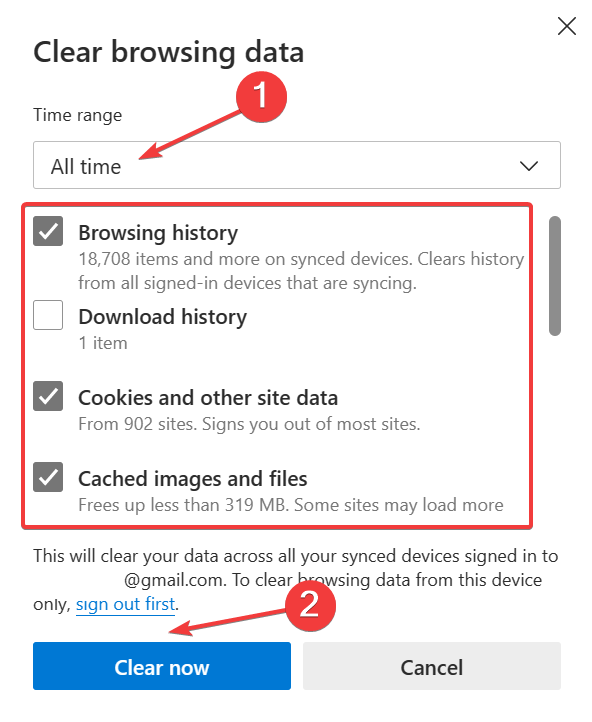
Task: Click the Cancel button
Action: click(x=432, y=666)
